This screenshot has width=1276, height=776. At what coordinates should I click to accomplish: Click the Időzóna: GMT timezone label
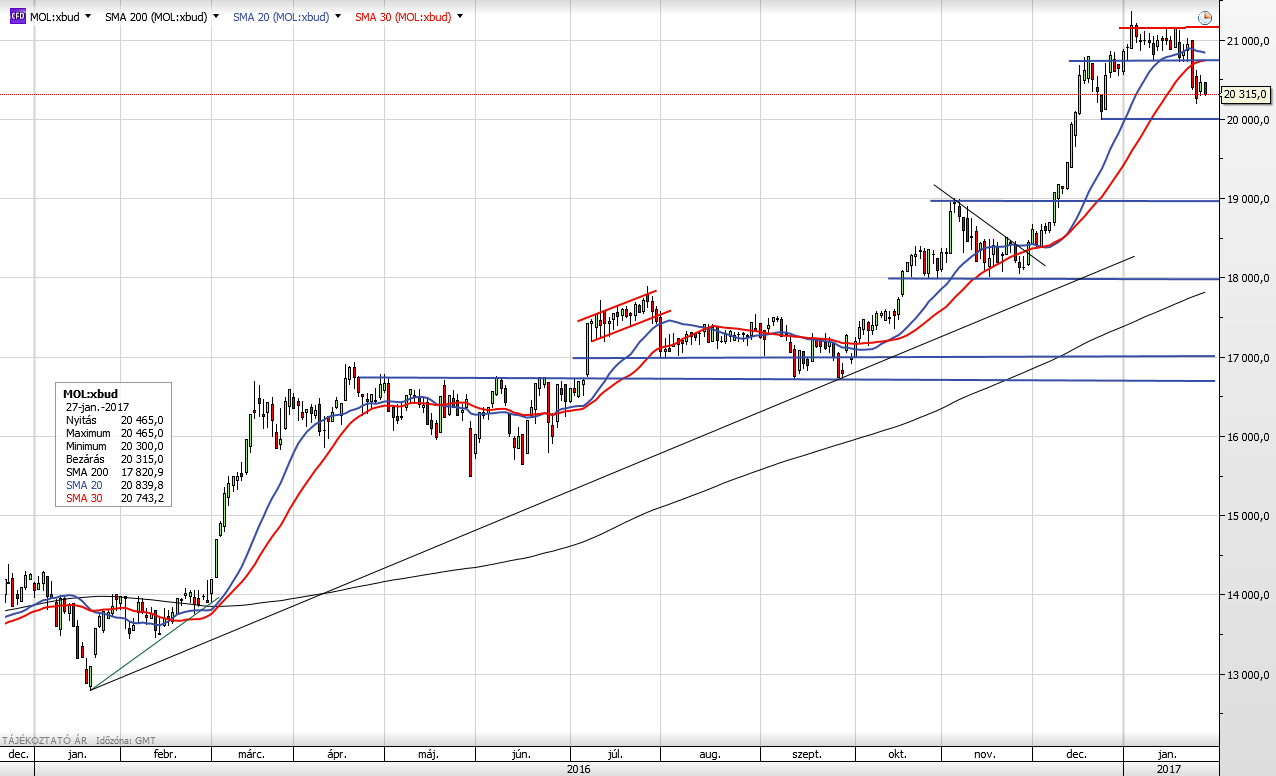pos(126,741)
